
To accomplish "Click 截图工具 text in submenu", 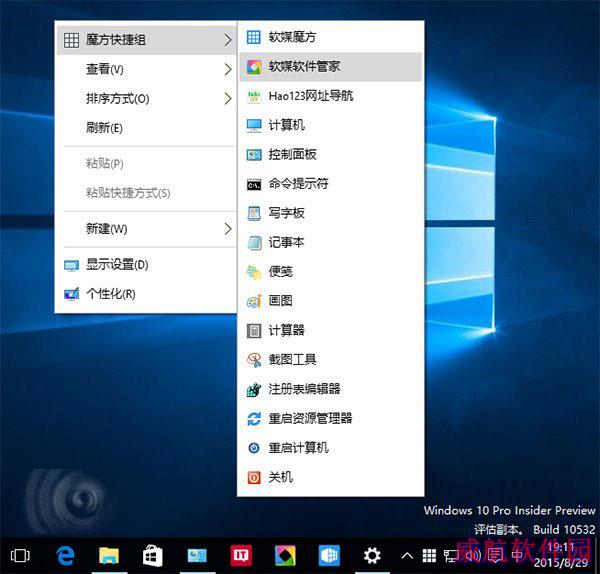I will point(292,360).
